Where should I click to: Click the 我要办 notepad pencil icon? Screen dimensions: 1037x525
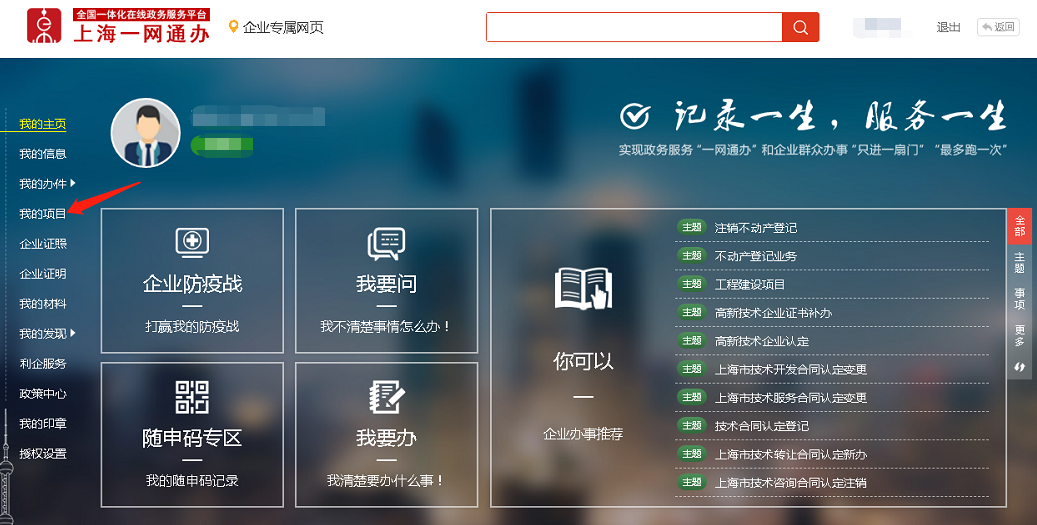pyautogui.click(x=386, y=397)
